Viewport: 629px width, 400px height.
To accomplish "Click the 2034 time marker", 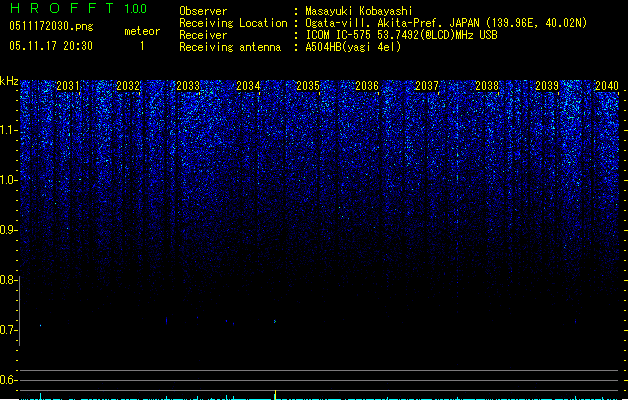I will pos(248,86).
